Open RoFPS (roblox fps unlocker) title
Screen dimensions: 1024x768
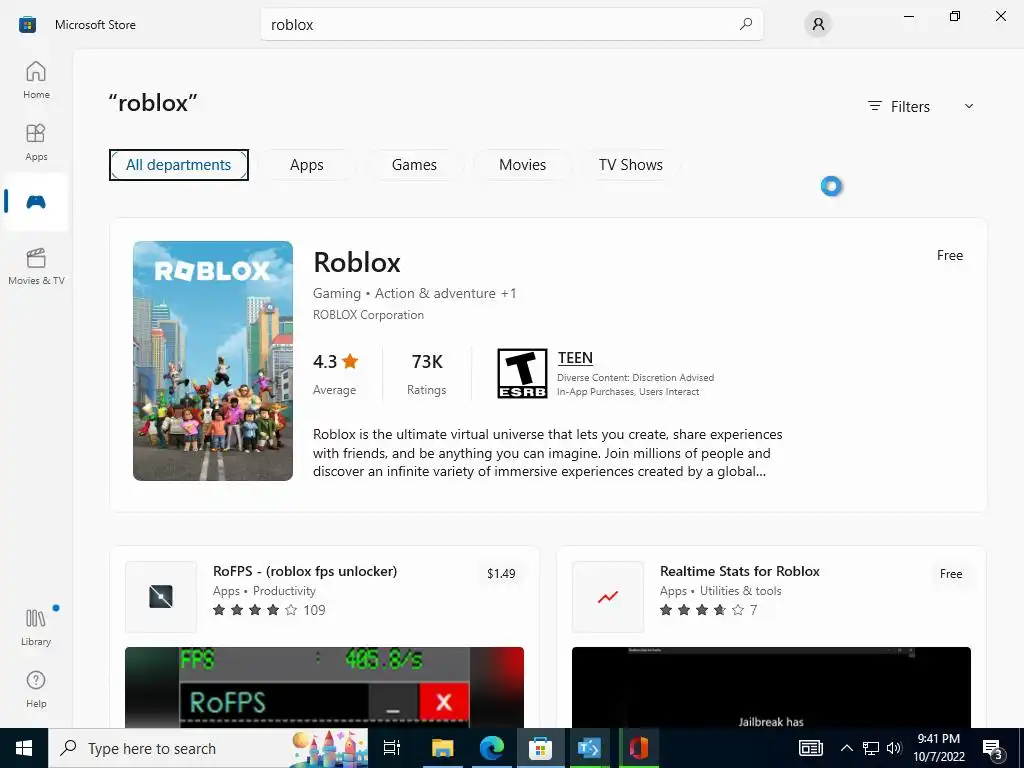[305, 571]
